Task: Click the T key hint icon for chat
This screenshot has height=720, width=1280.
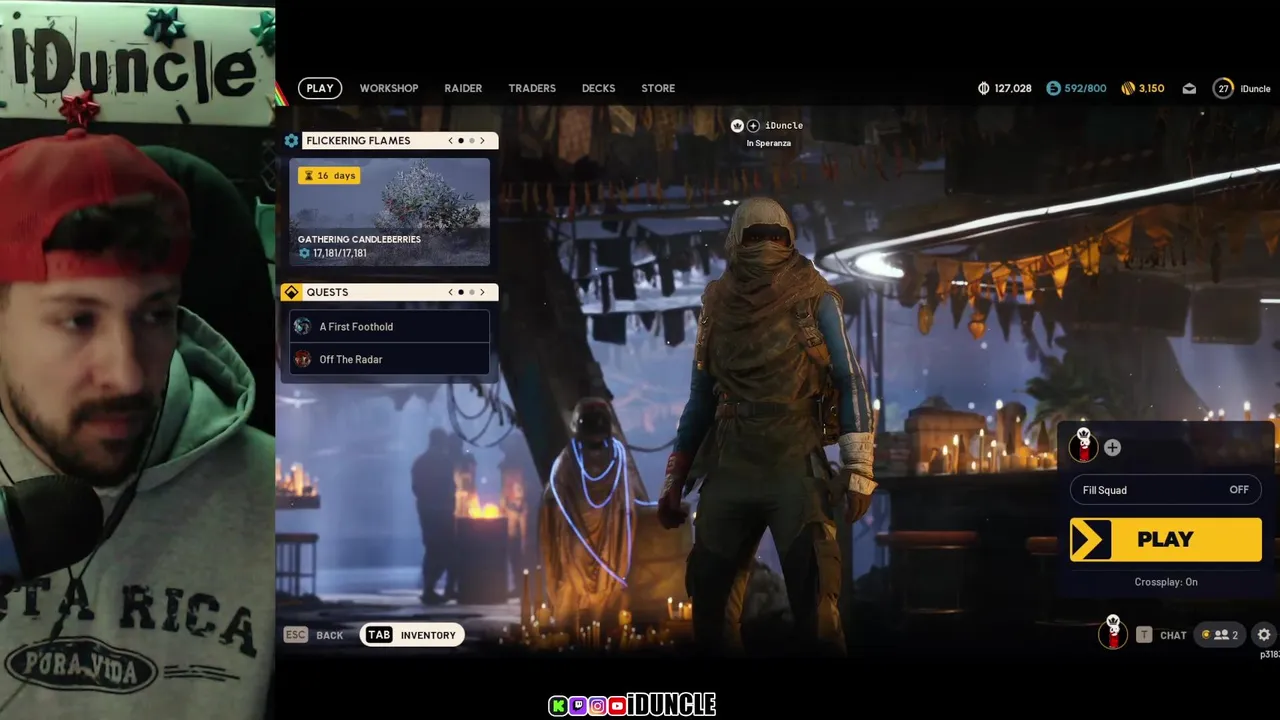Action: tap(1144, 635)
